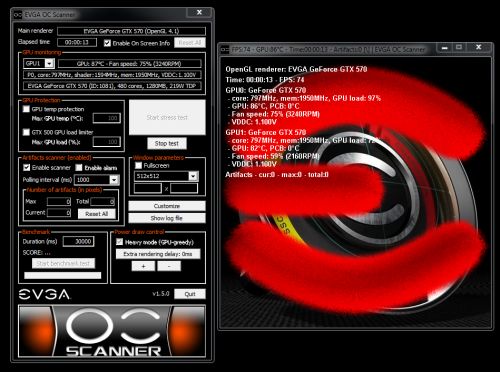Decrease rendering delay with minus button
Viewport: 500px width, 372px height.
169,266
